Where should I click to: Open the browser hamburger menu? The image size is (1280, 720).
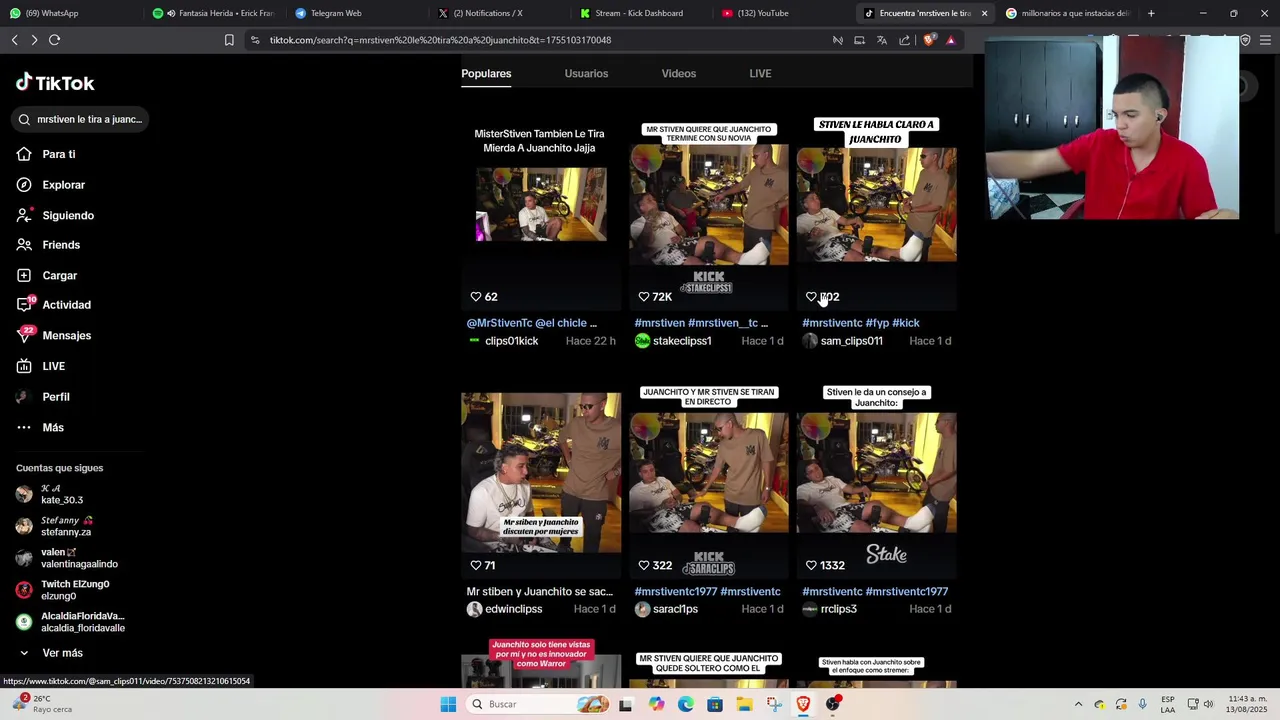(x=1266, y=40)
